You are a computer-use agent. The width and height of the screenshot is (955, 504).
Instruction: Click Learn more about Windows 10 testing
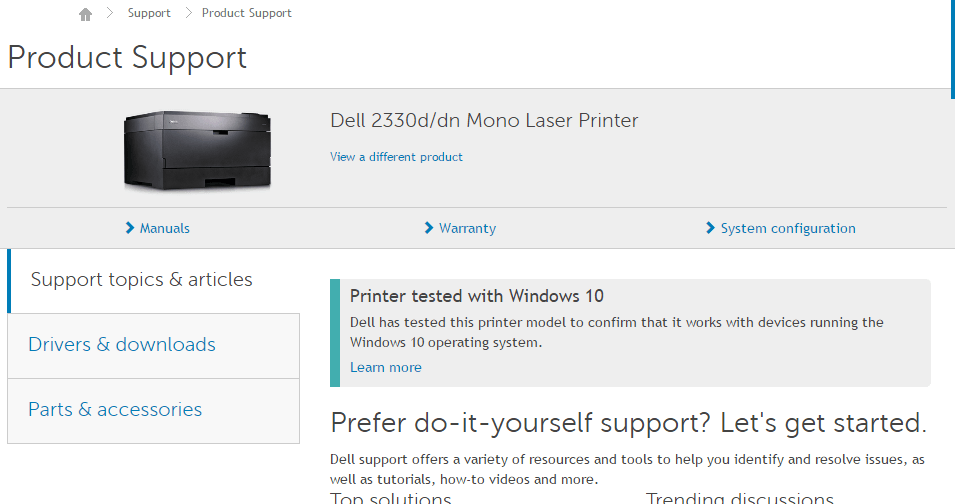pos(385,367)
